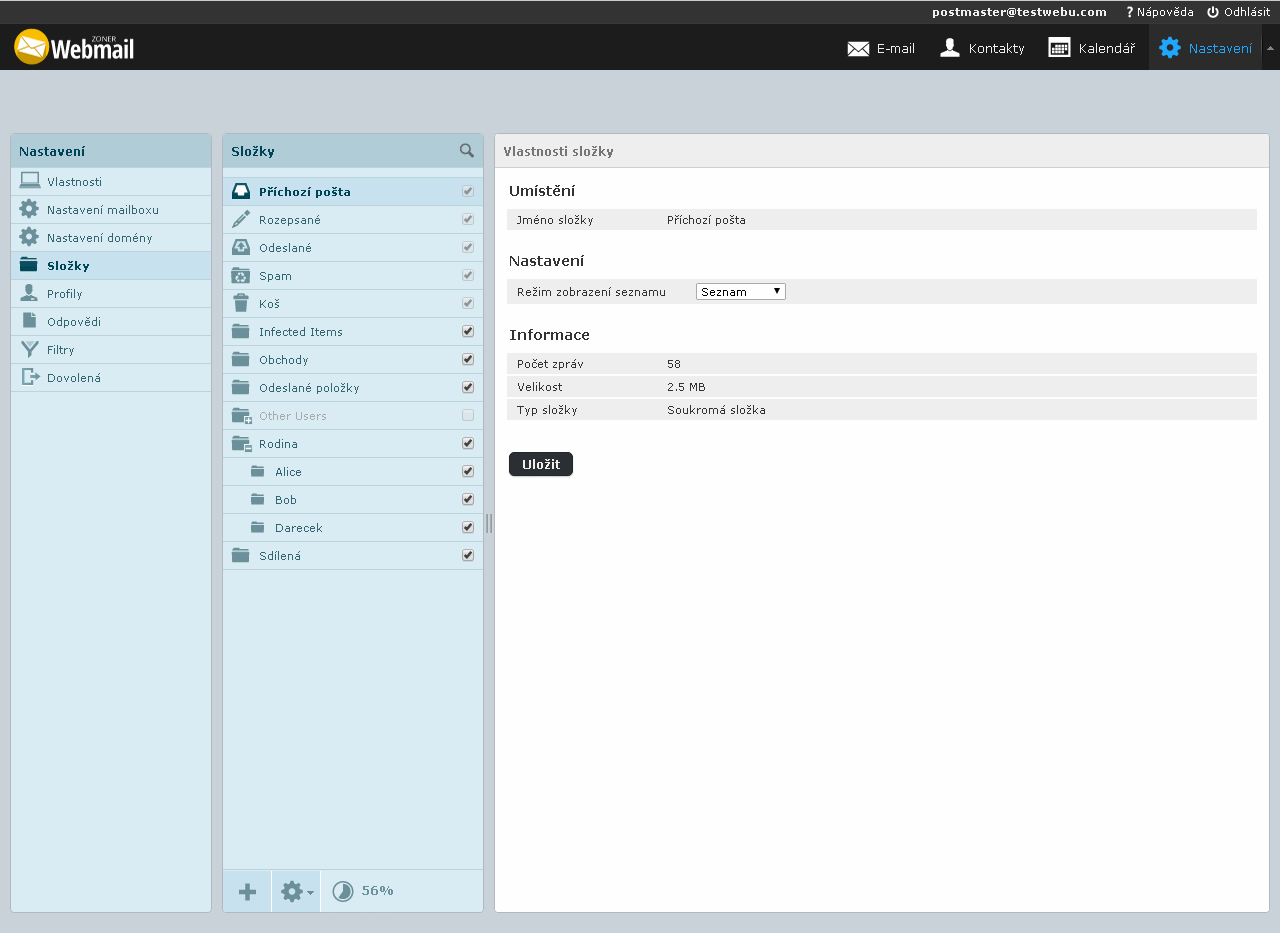This screenshot has width=1280, height=933.
Task: Select Dovolená in the settings menu
Action: point(73,378)
